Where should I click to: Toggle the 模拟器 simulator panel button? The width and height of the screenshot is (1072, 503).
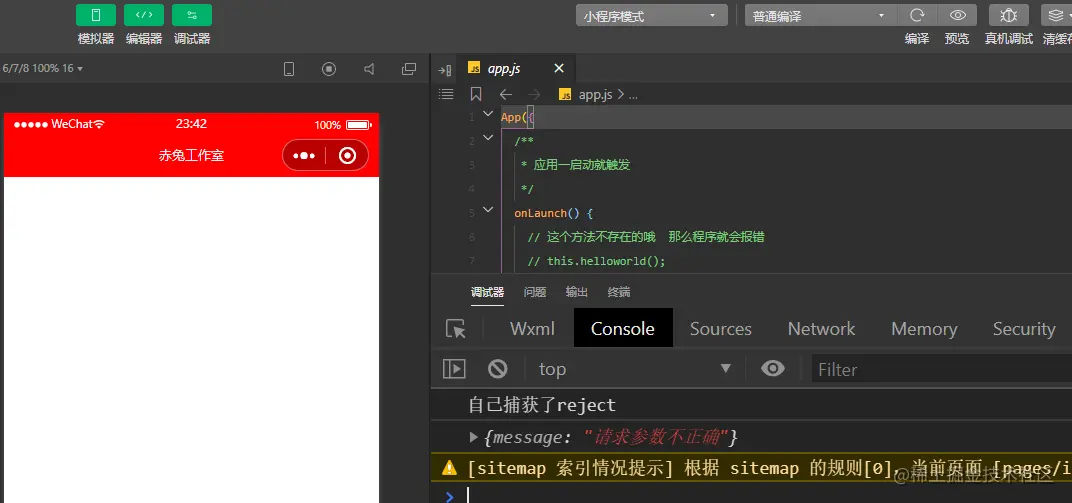click(96, 15)
